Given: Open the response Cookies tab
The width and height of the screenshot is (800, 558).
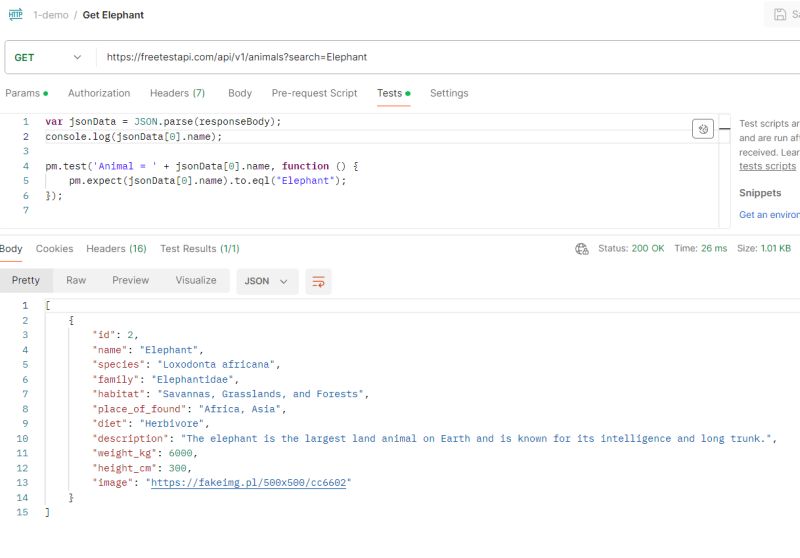Looking at the screenshot, I should tap(55, 249).
